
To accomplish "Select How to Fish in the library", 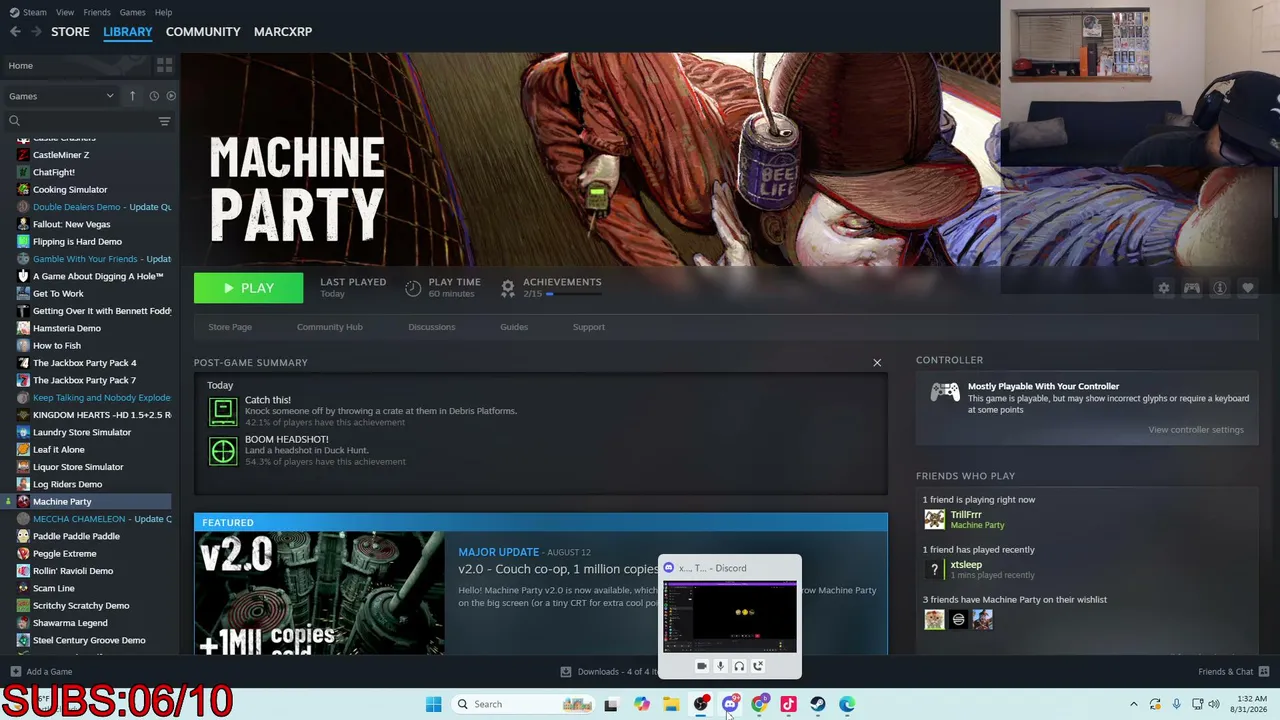I will pyautogui.click(x=57, y=345).
